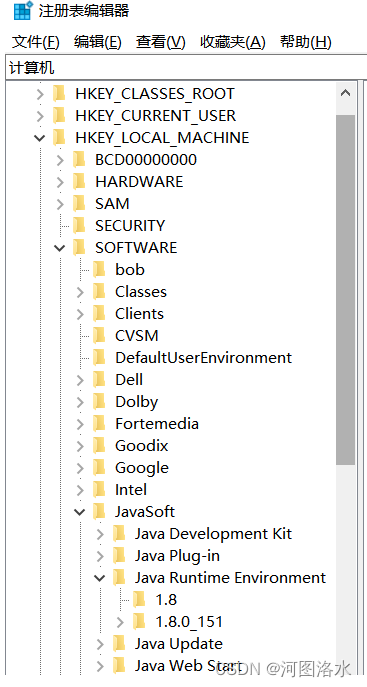The width and height of the screenshot is (367, 687).
Task: Click the HKEY_CLASSES_ROOT folder icon
Action: click(59, 94)
